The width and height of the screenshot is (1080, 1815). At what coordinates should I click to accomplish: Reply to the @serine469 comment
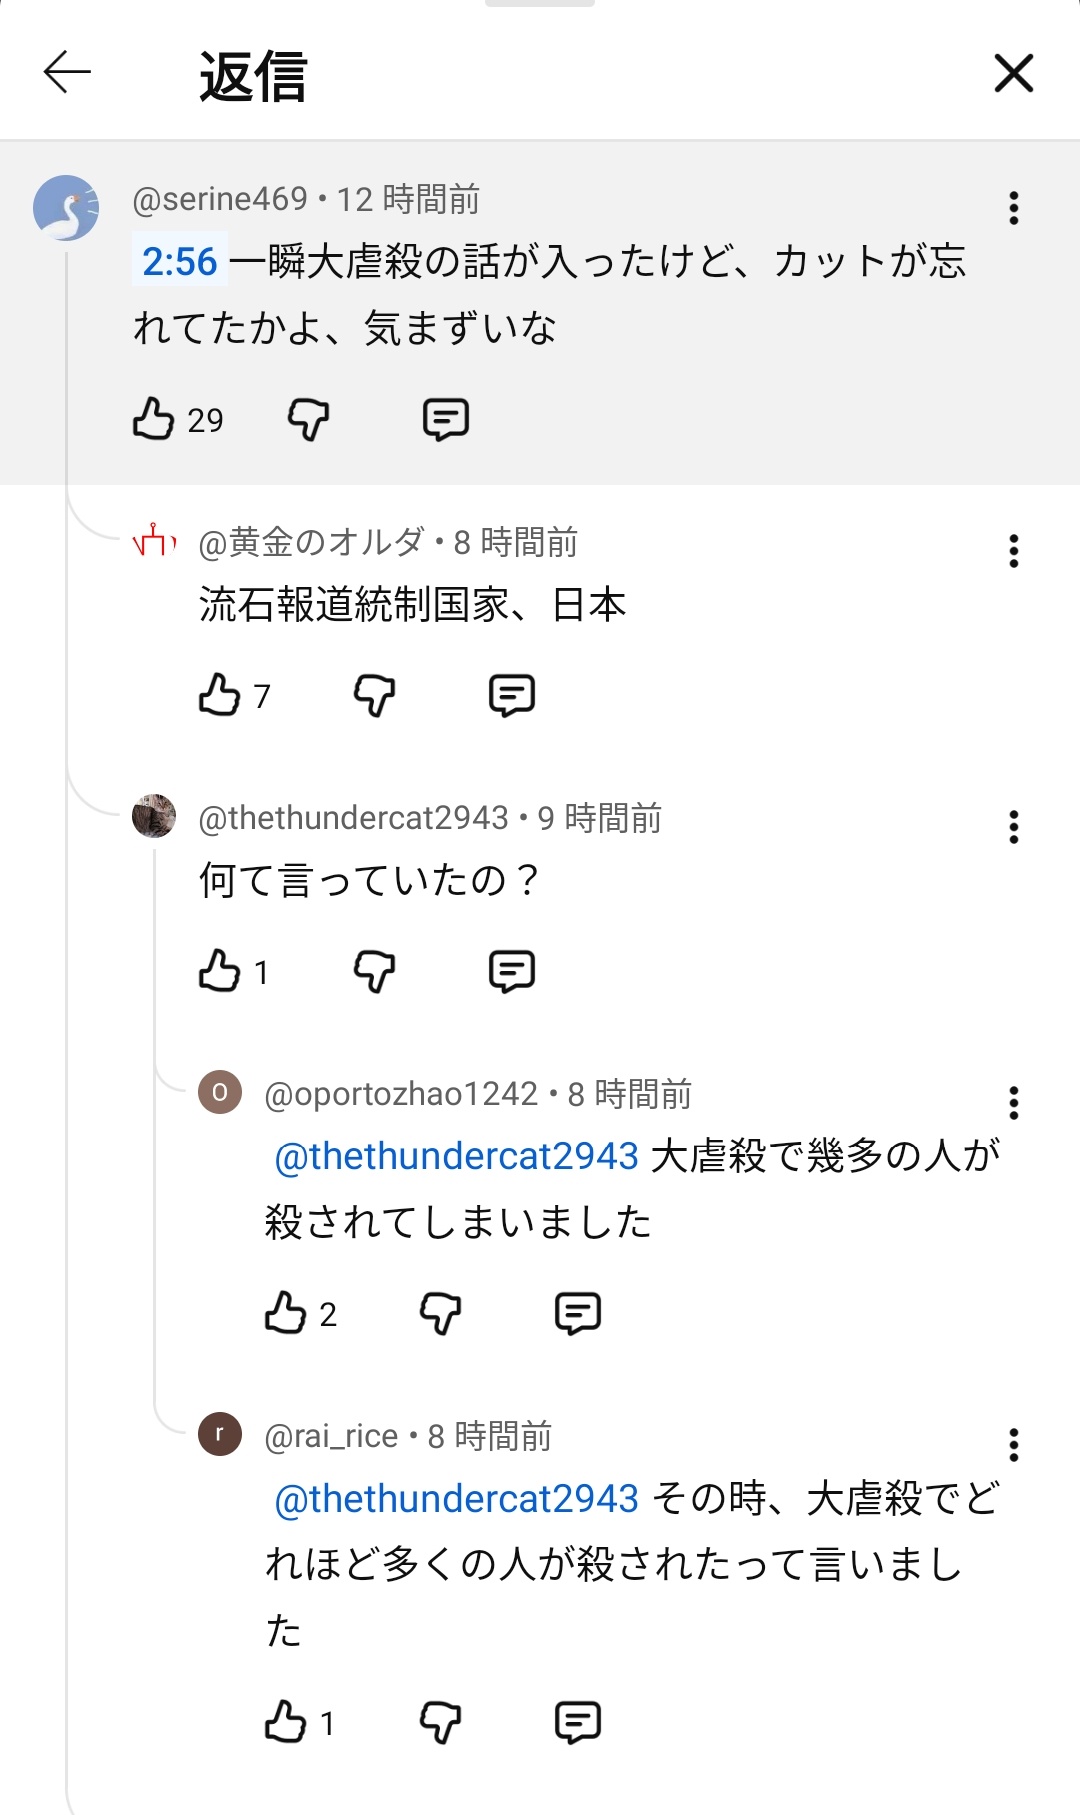pyautogui.click(x=445, y=419)
